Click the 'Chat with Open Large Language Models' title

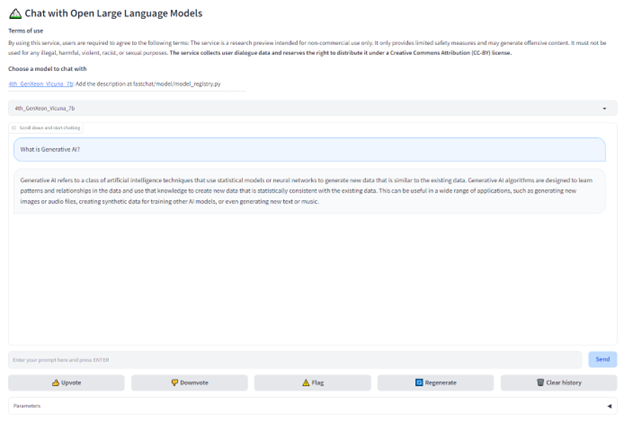113,14
